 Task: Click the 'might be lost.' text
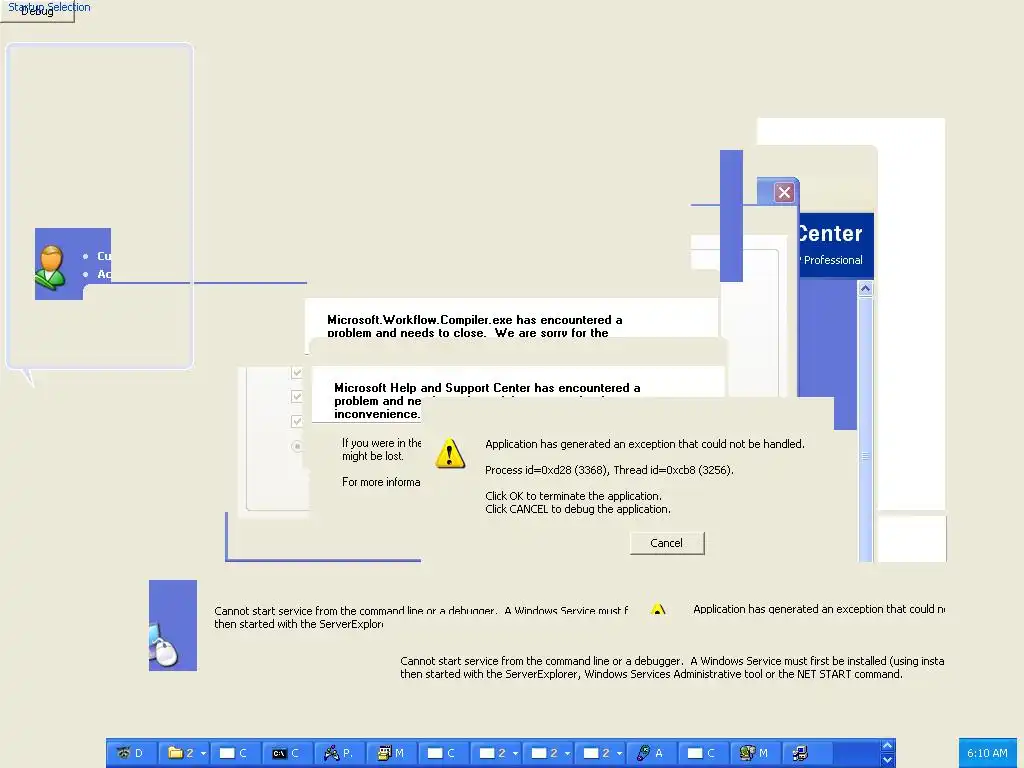coord(373,456)
